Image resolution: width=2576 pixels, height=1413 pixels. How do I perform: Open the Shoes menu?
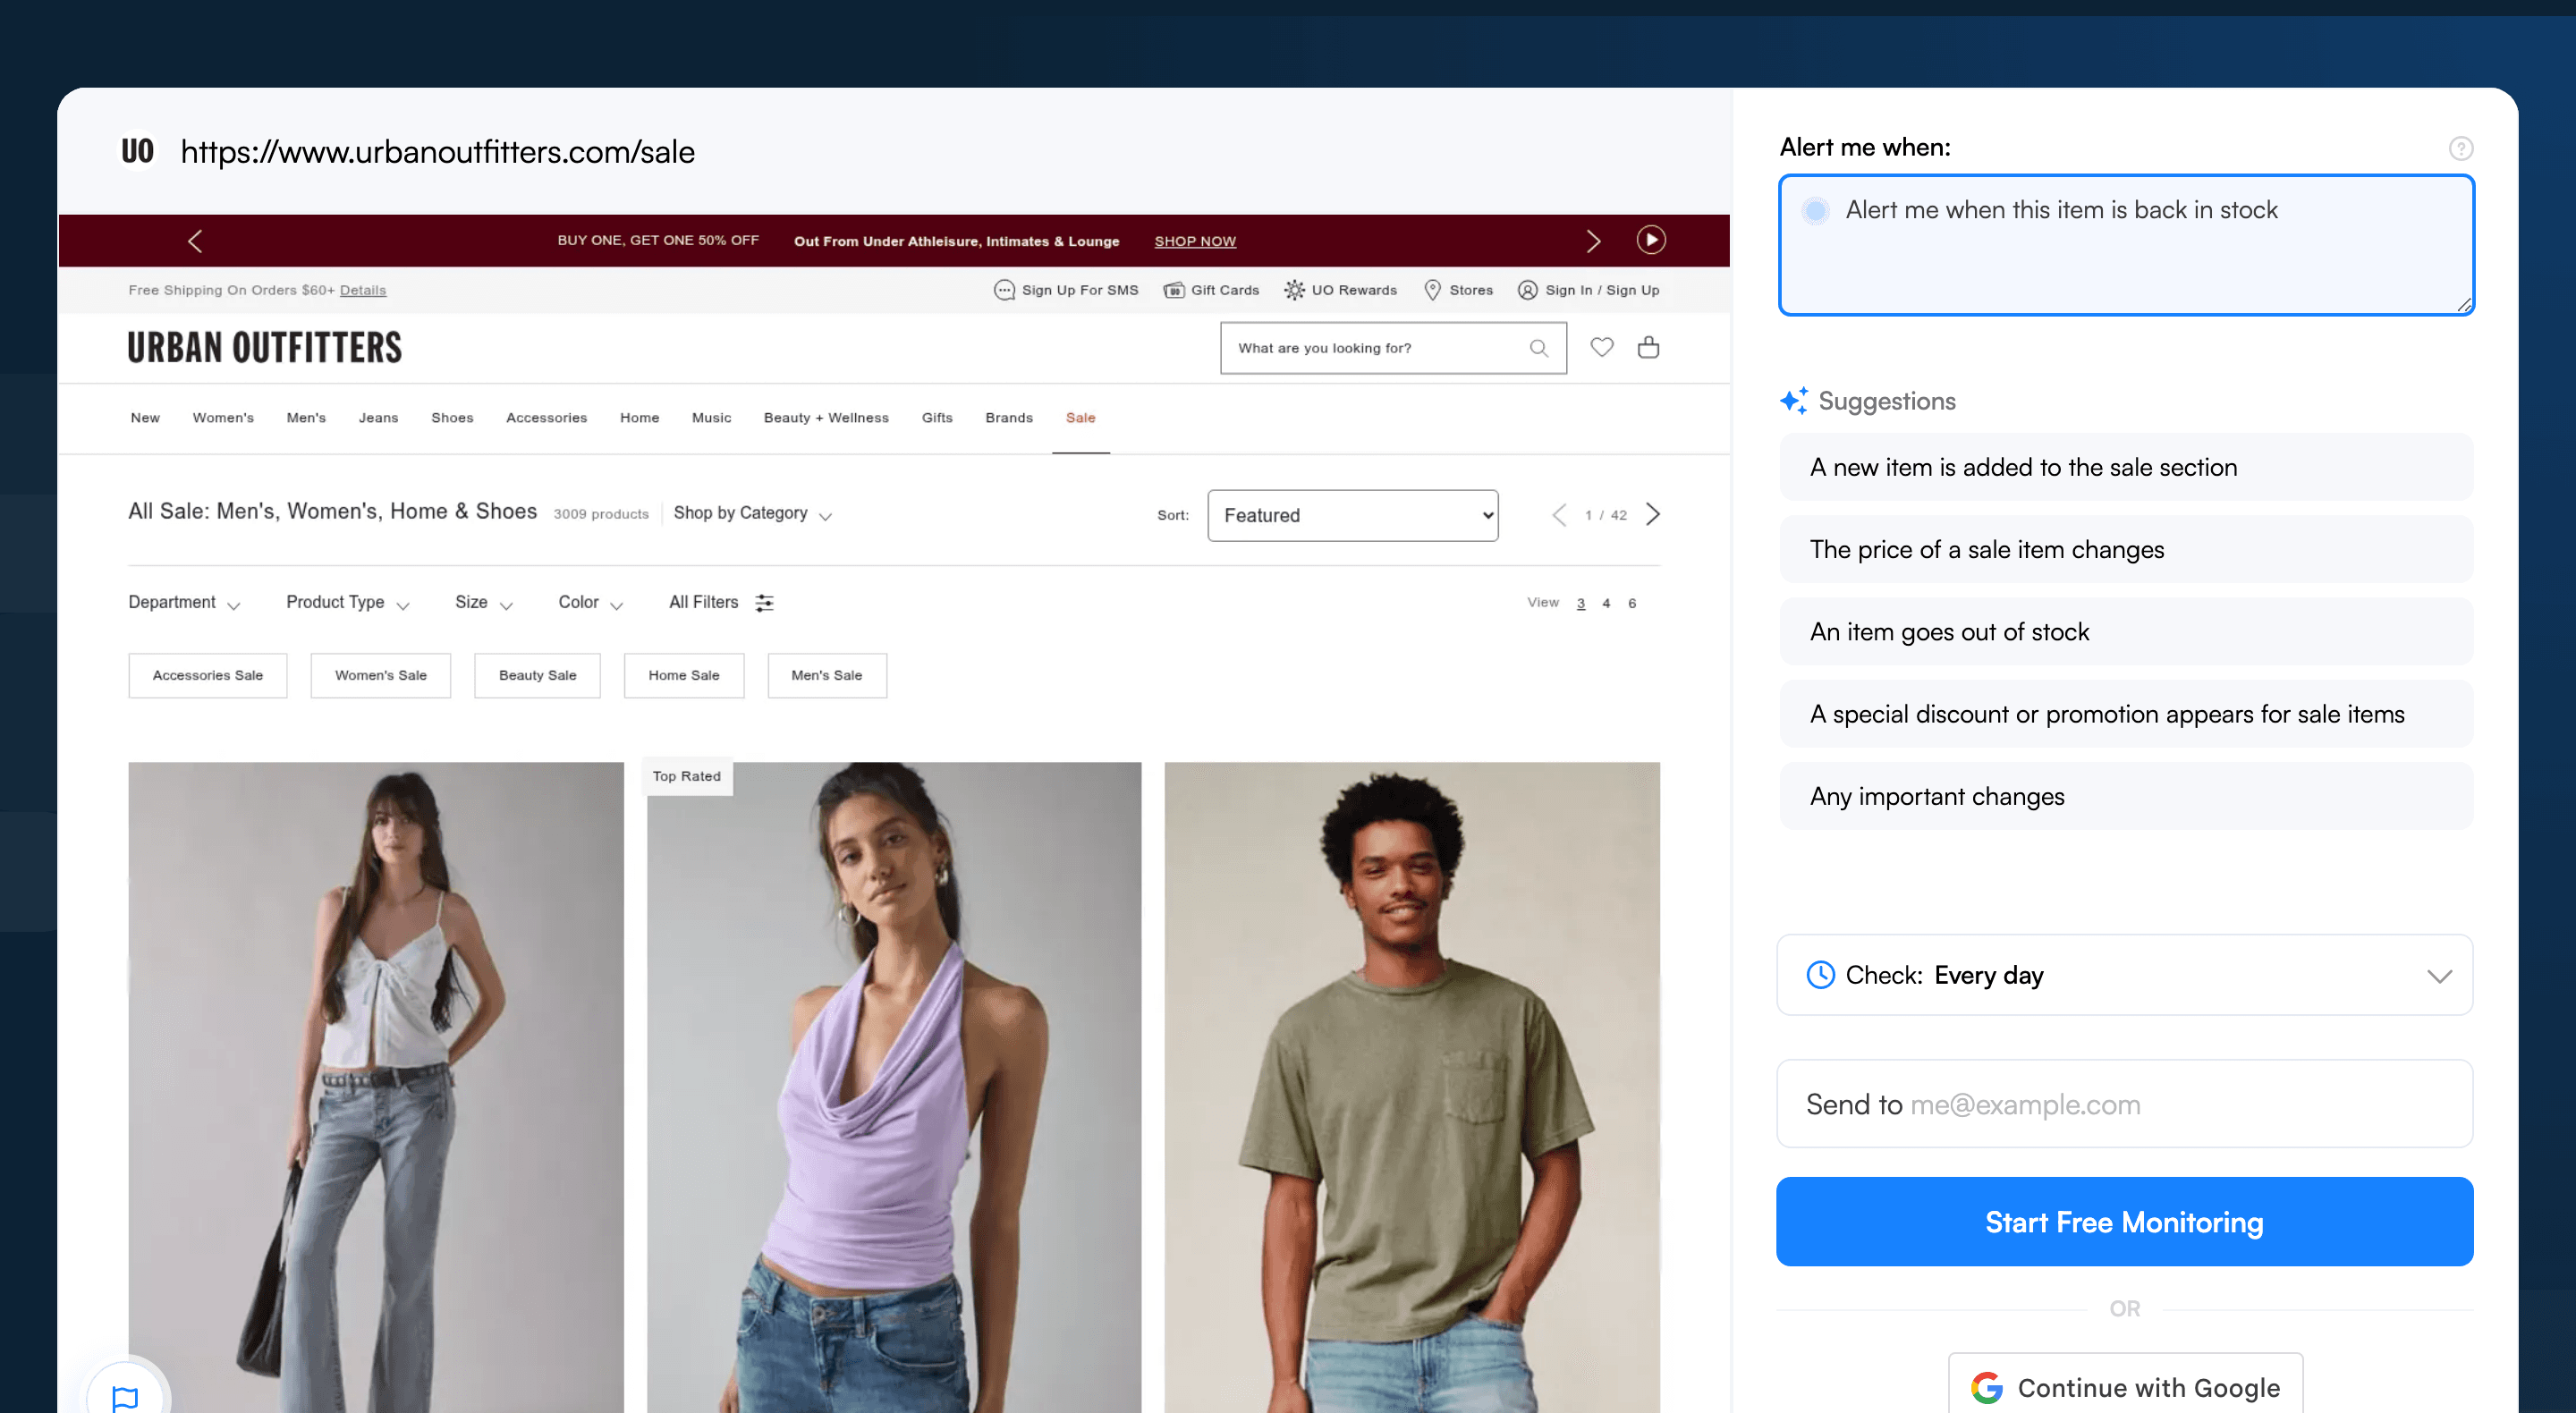pos(452,418)
